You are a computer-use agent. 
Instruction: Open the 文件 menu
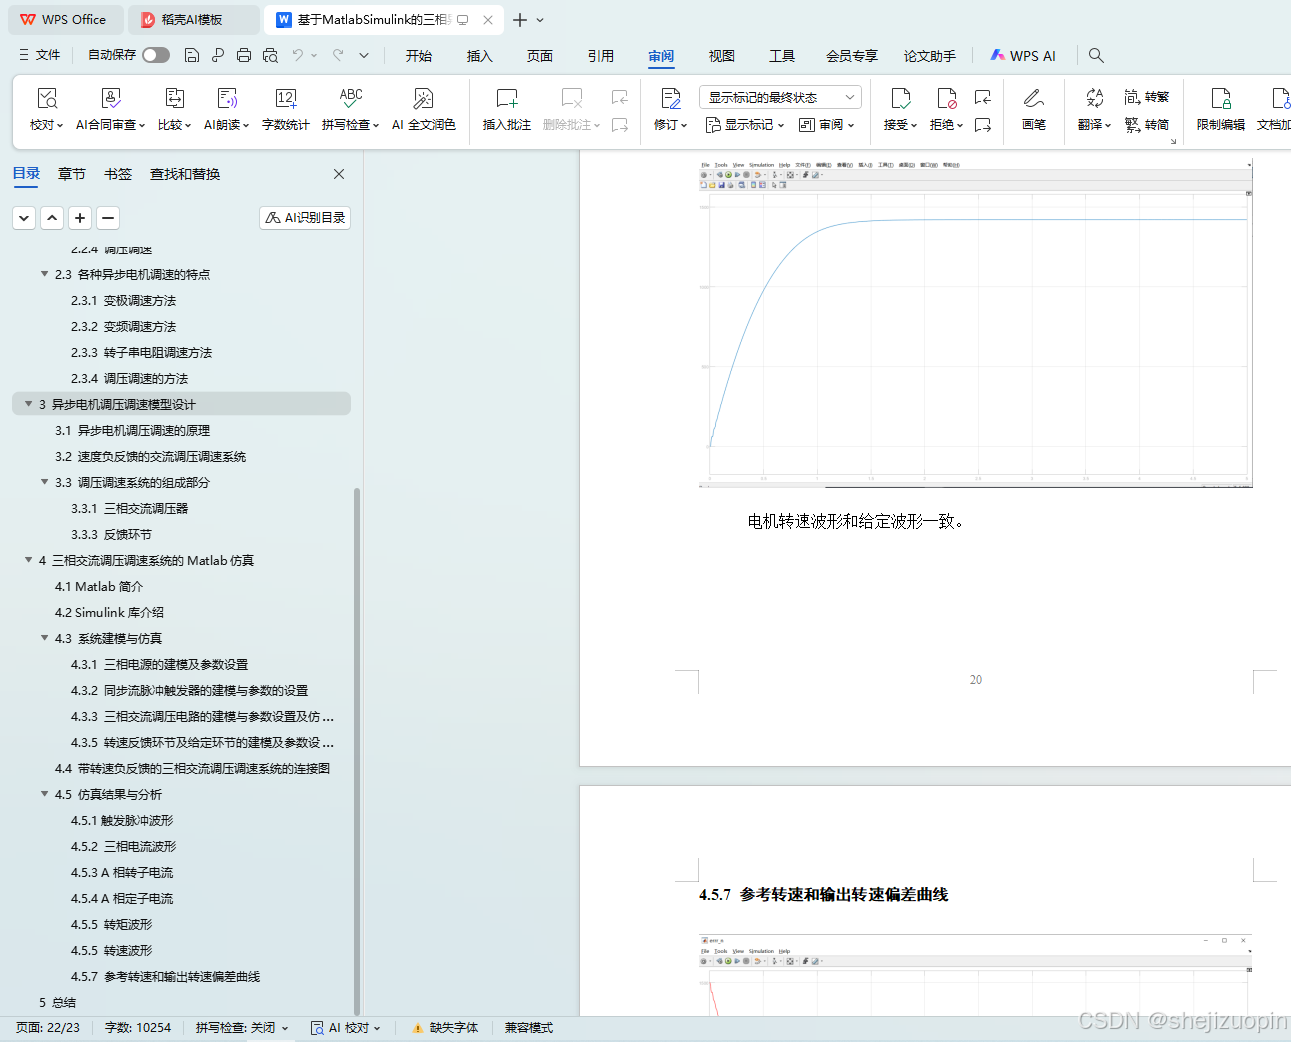pos(40,55)
